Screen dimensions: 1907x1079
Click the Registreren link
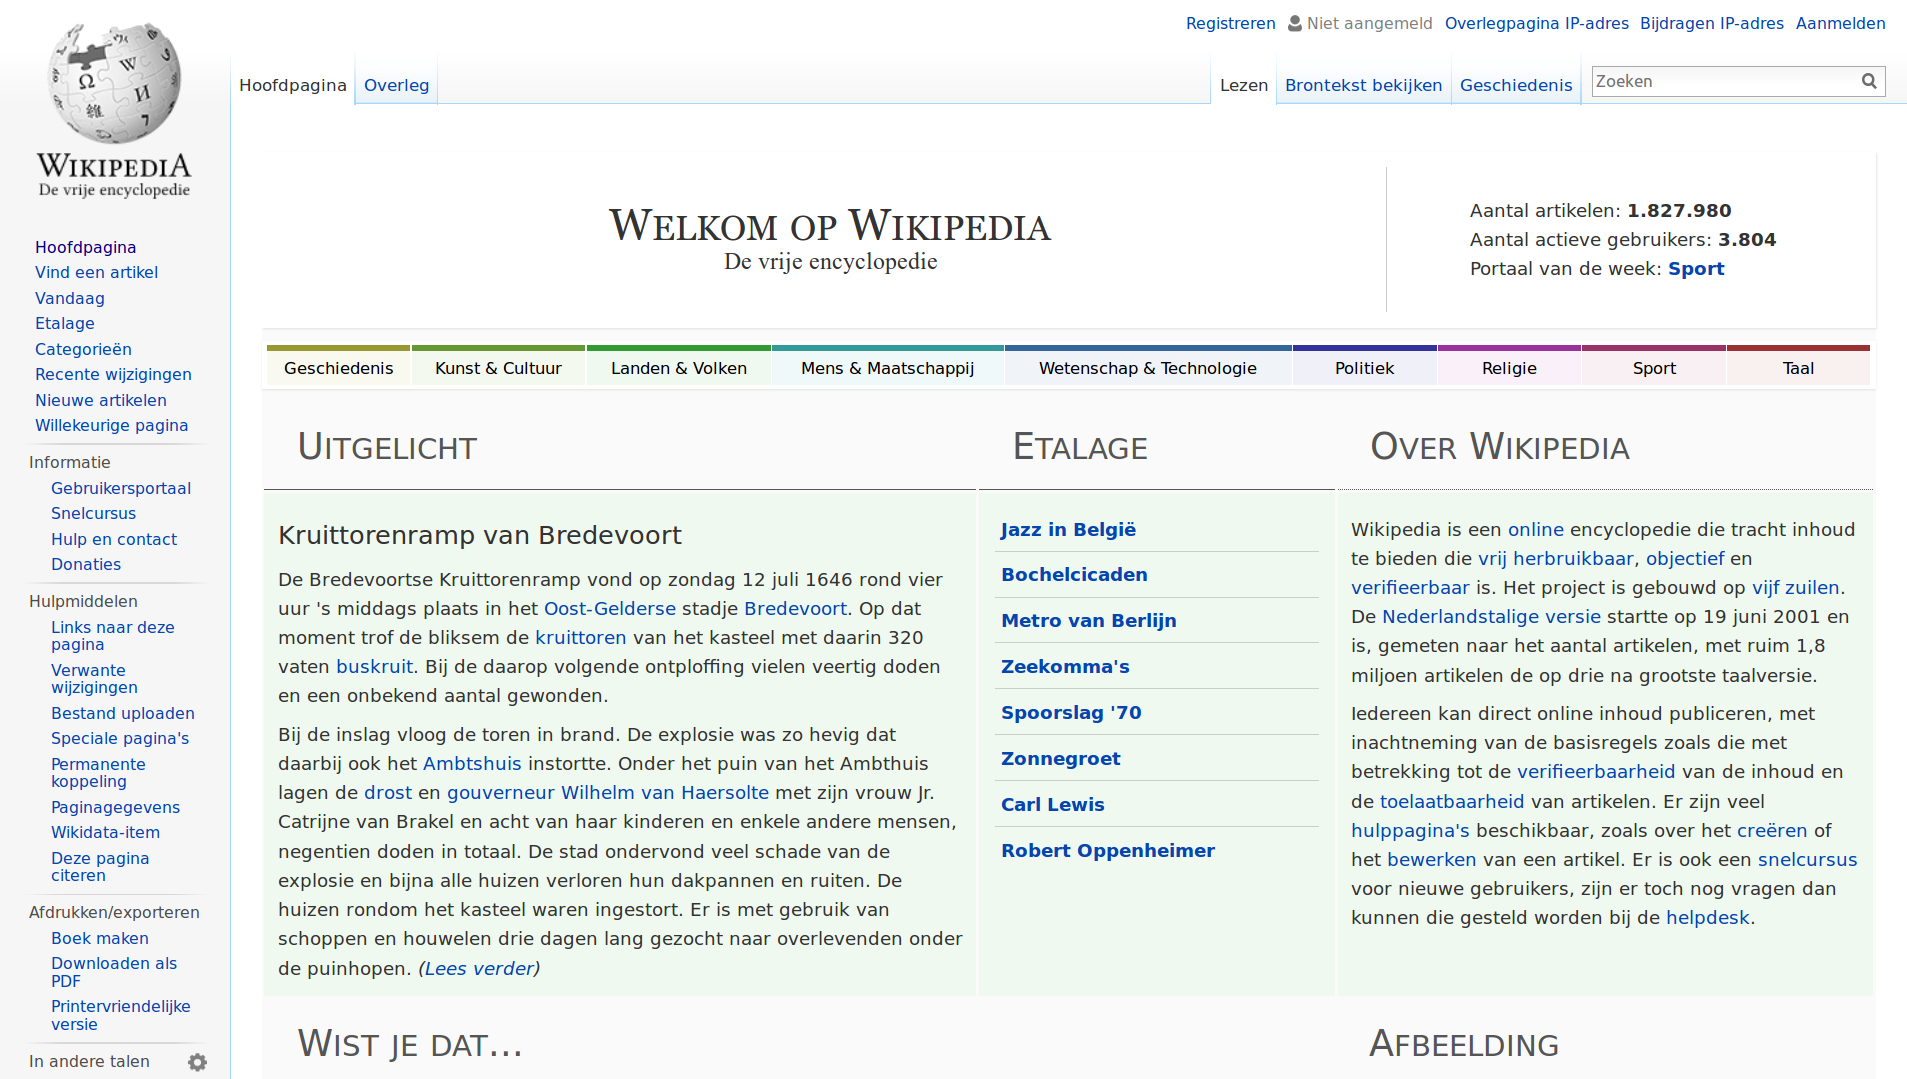[1230, 23]
